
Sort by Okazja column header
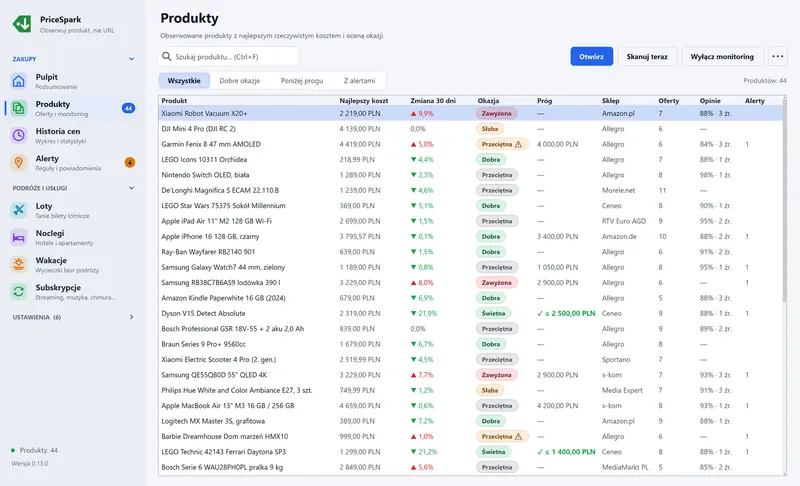coord(488,100)
